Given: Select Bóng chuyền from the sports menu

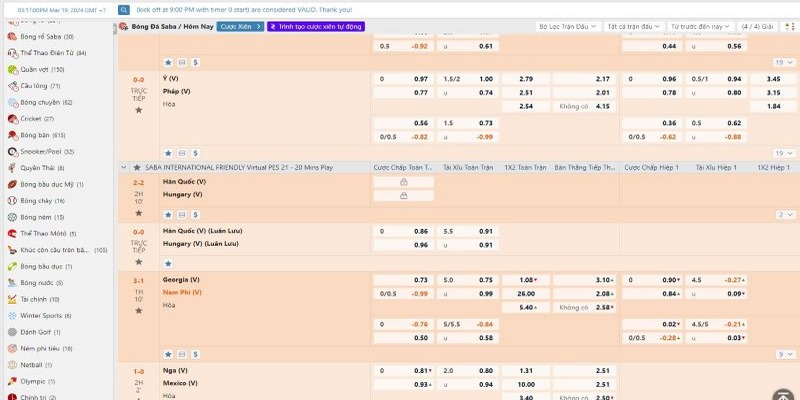Looking at the screenshot, I should [46, 102].
